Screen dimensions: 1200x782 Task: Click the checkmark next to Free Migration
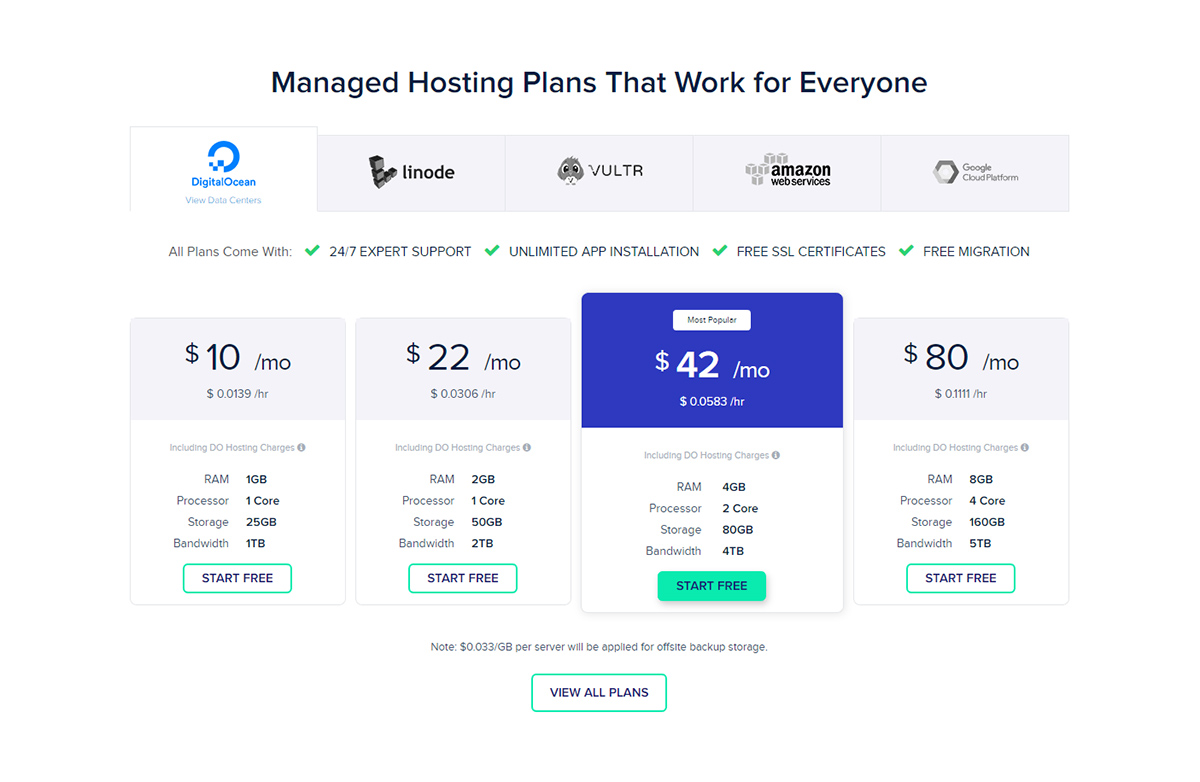tap(905, 251)
